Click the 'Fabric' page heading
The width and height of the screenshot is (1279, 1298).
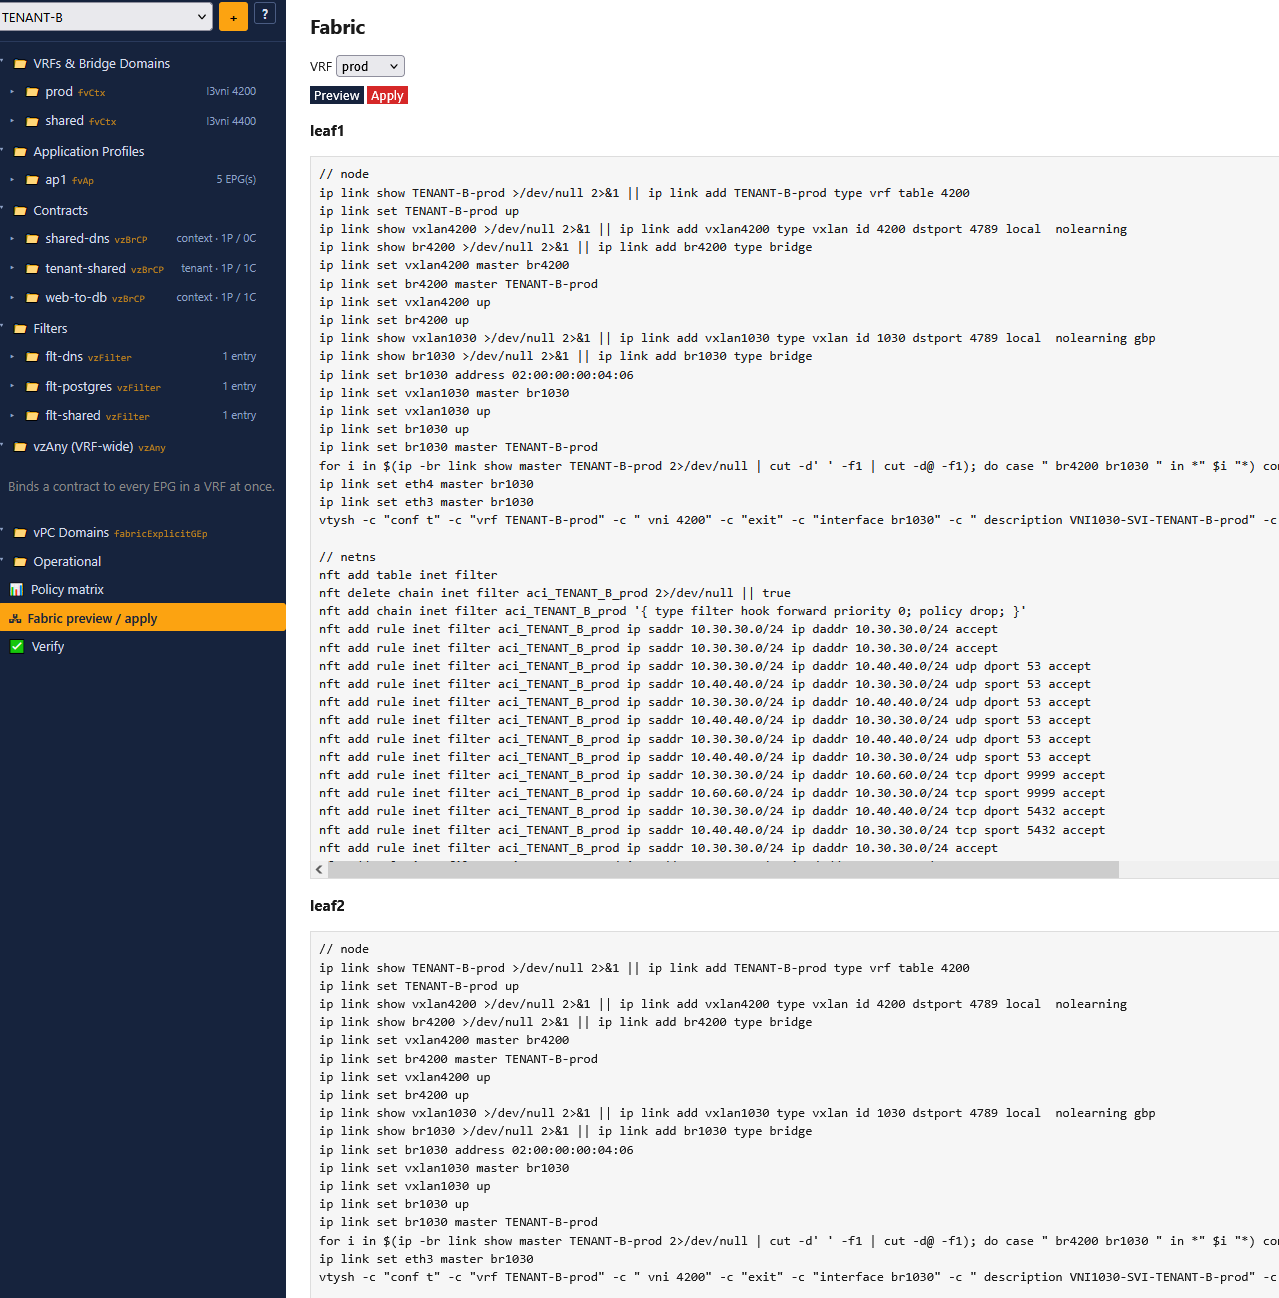point(338,27)
